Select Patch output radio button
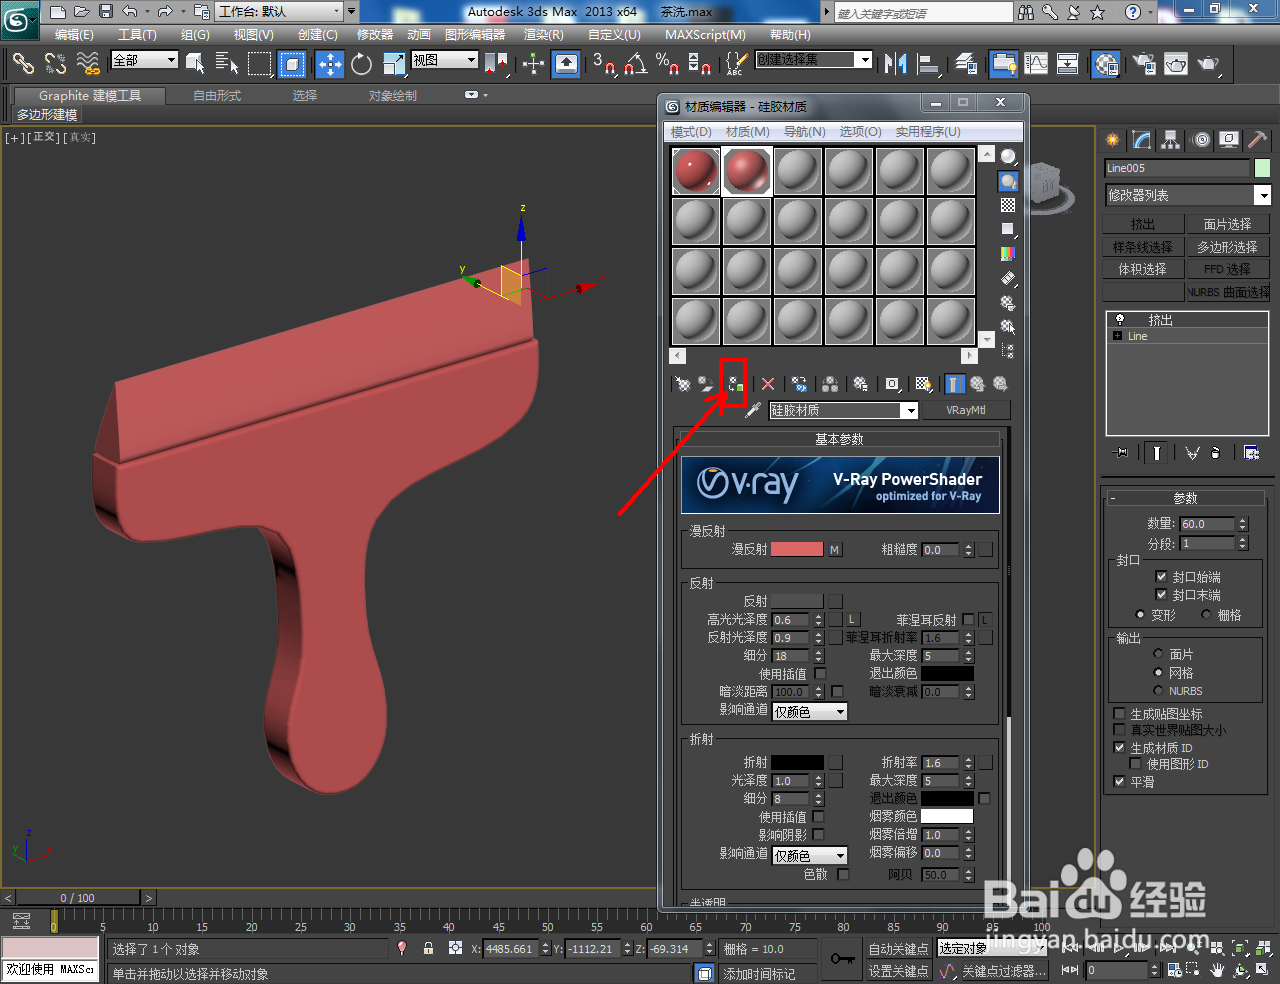 (1158, 654)
